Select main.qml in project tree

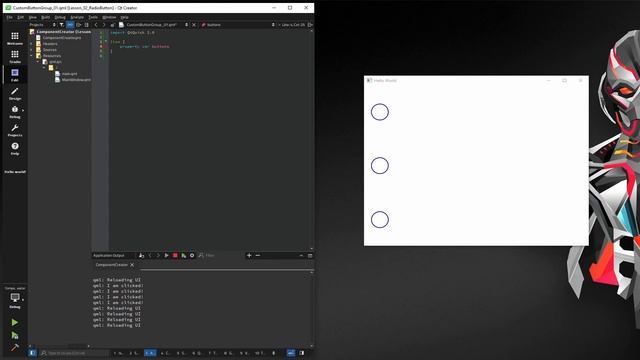click(69, 74)
